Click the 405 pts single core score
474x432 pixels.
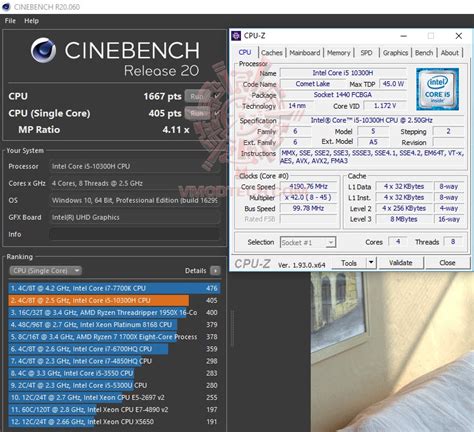165,113
